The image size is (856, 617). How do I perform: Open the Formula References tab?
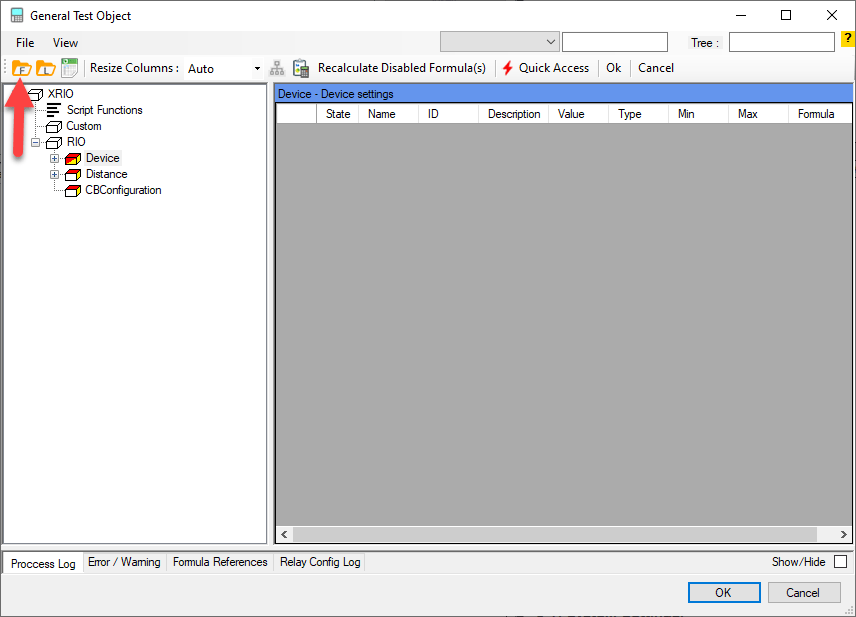pyautogui.click(x=220, y=562)
